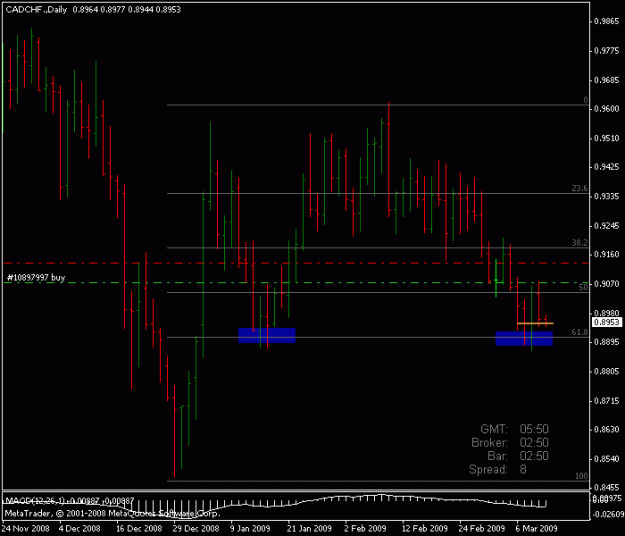Click the GMT: 05:50 readout
Viewport: 625px width, 536px height.
pos(514,429)
